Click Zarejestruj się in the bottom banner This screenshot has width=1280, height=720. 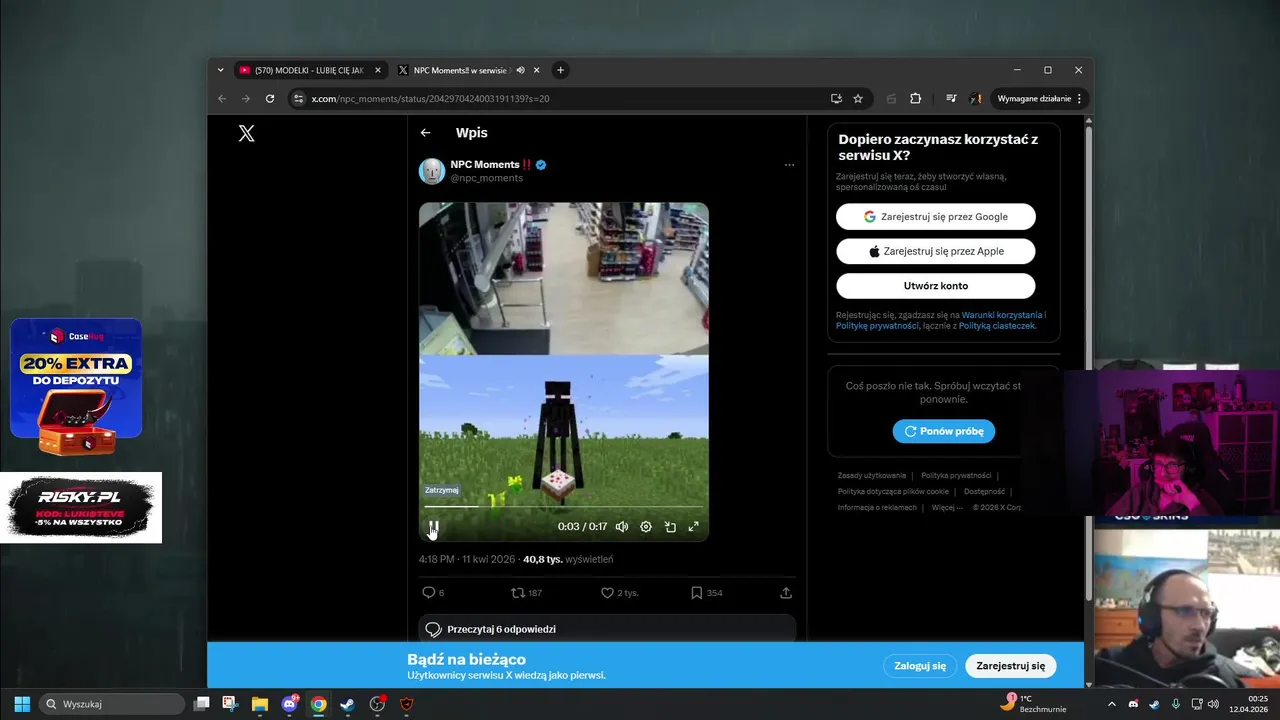click(x=1011, y=666)
